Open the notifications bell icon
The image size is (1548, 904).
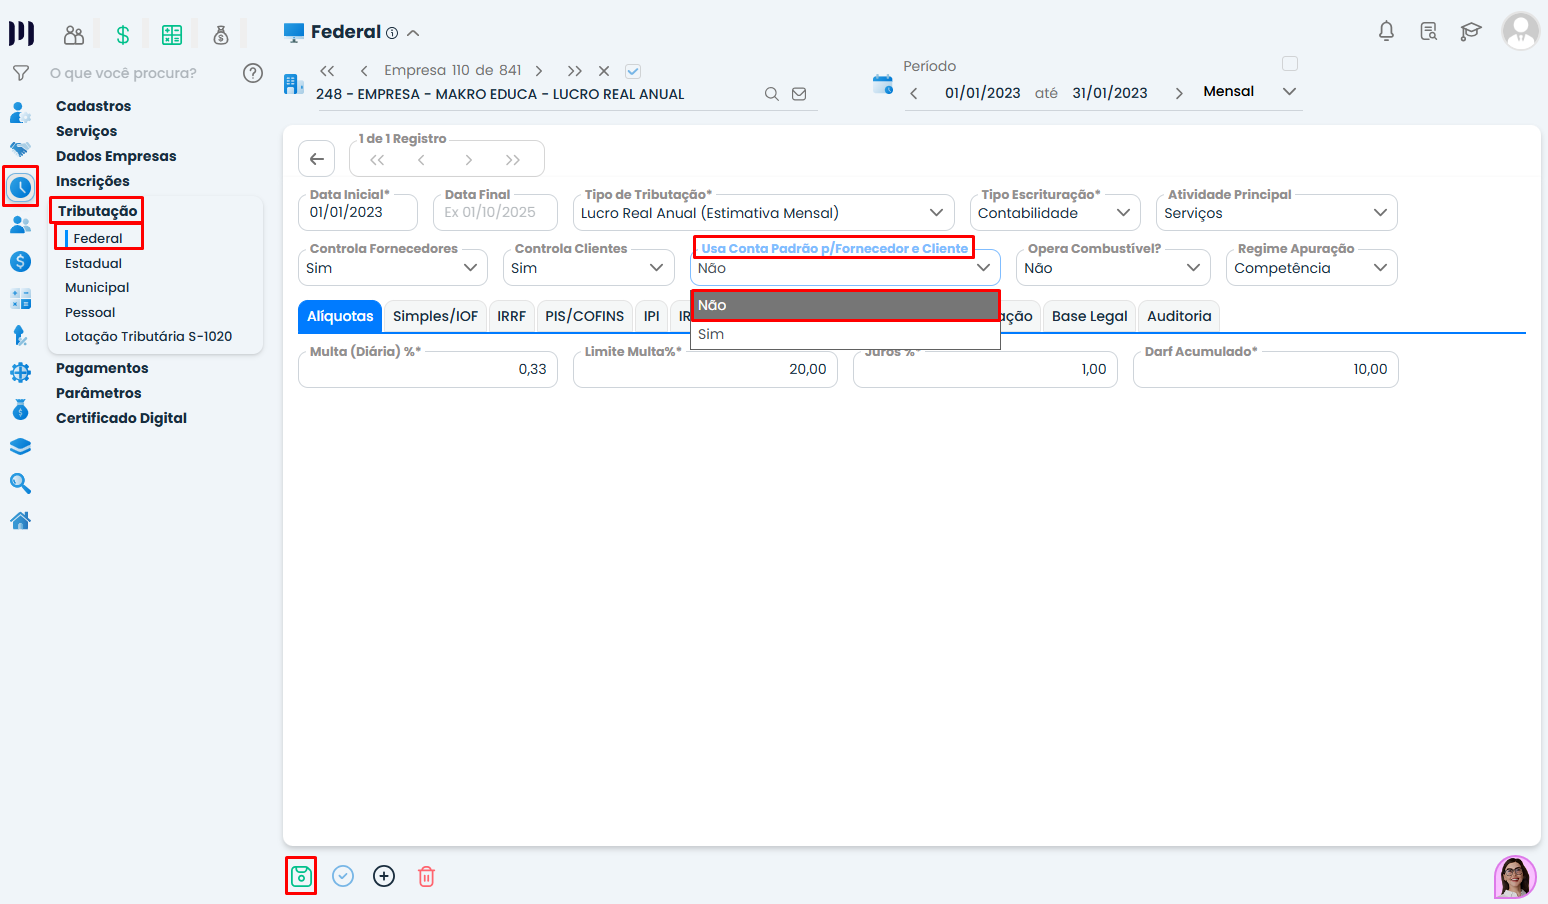pos(1386,31)
